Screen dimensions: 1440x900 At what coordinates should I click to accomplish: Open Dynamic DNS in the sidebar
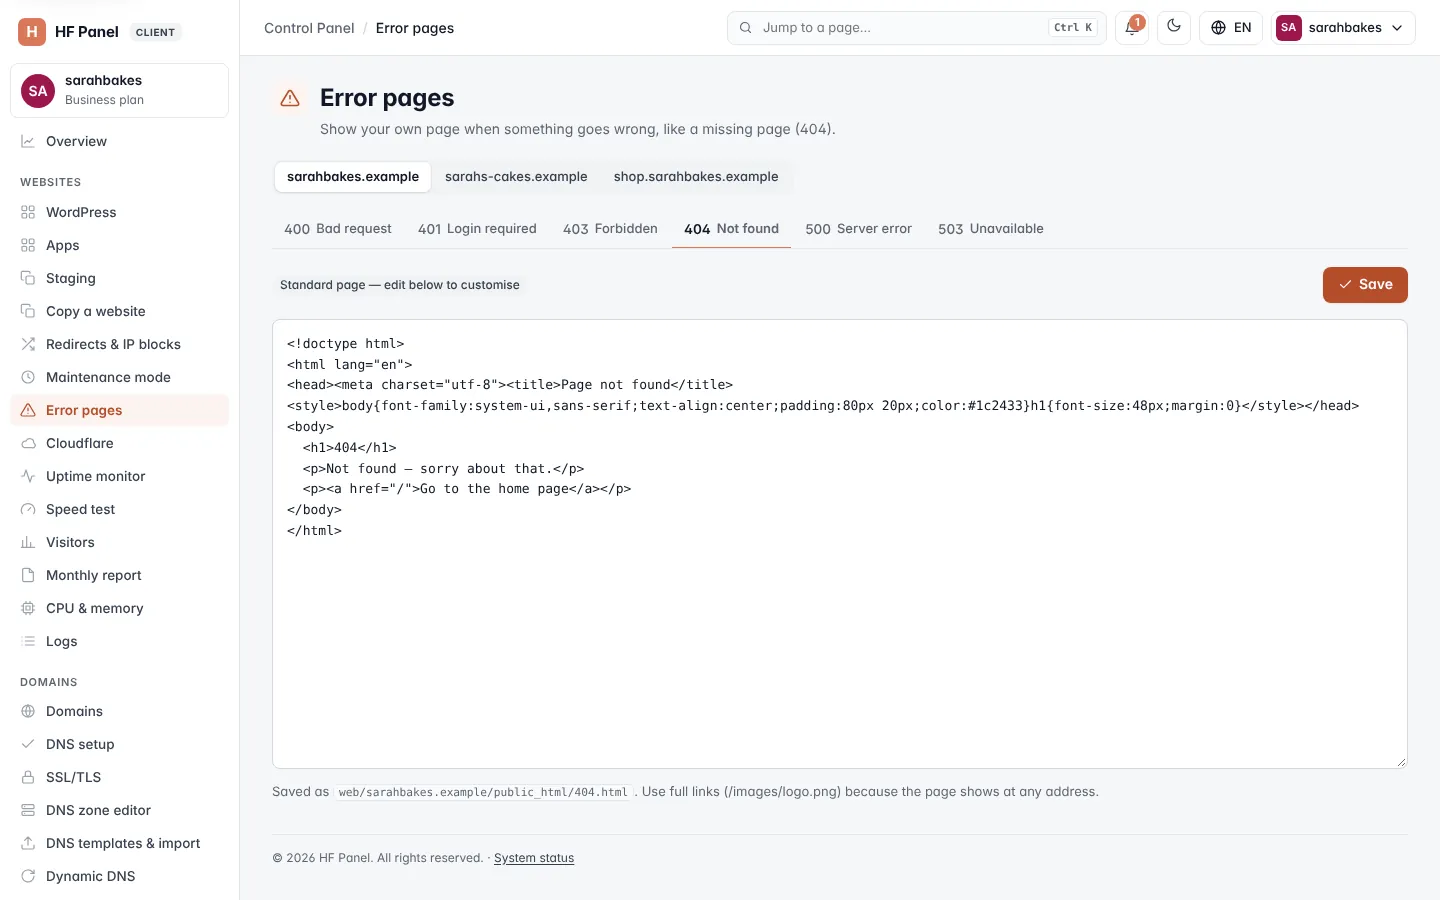119,876
